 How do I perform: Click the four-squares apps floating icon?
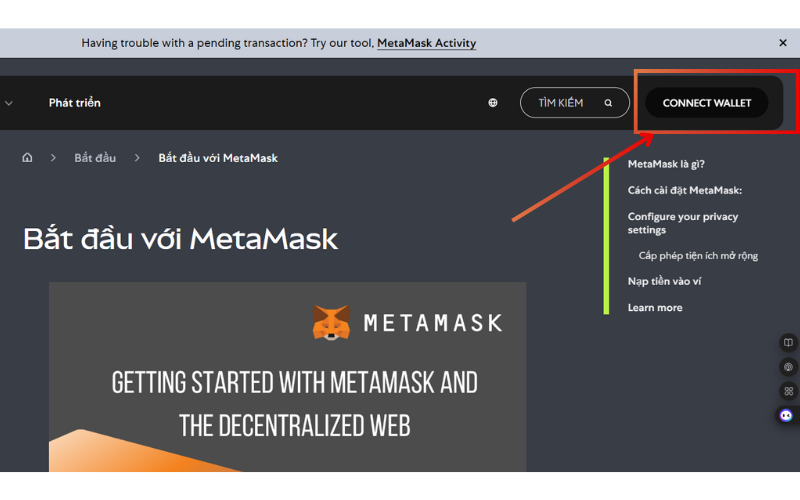pos(788,391)
